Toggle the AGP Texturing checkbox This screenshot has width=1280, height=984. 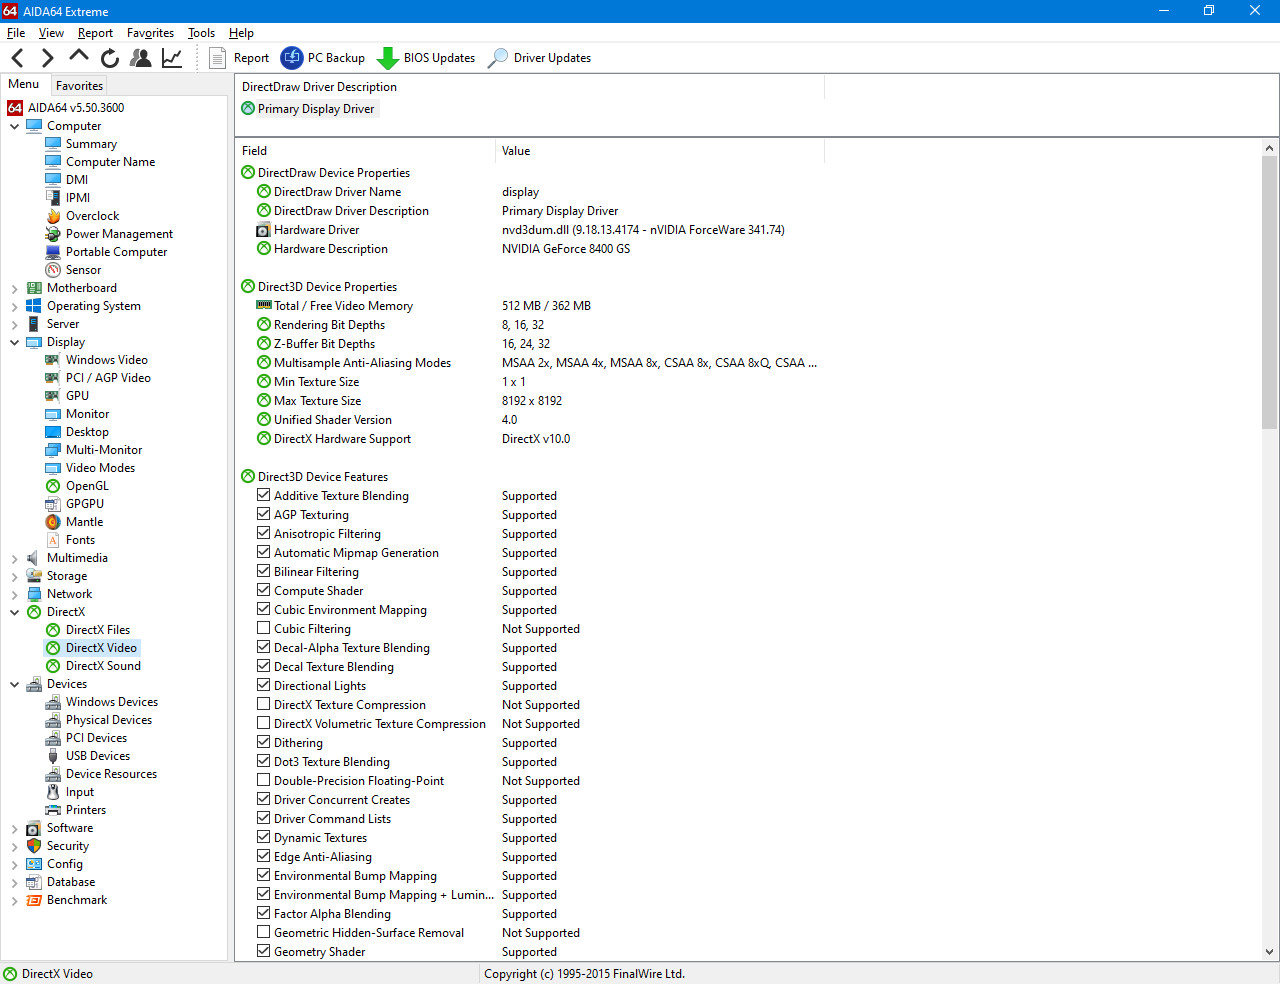[x=264, y=515]
